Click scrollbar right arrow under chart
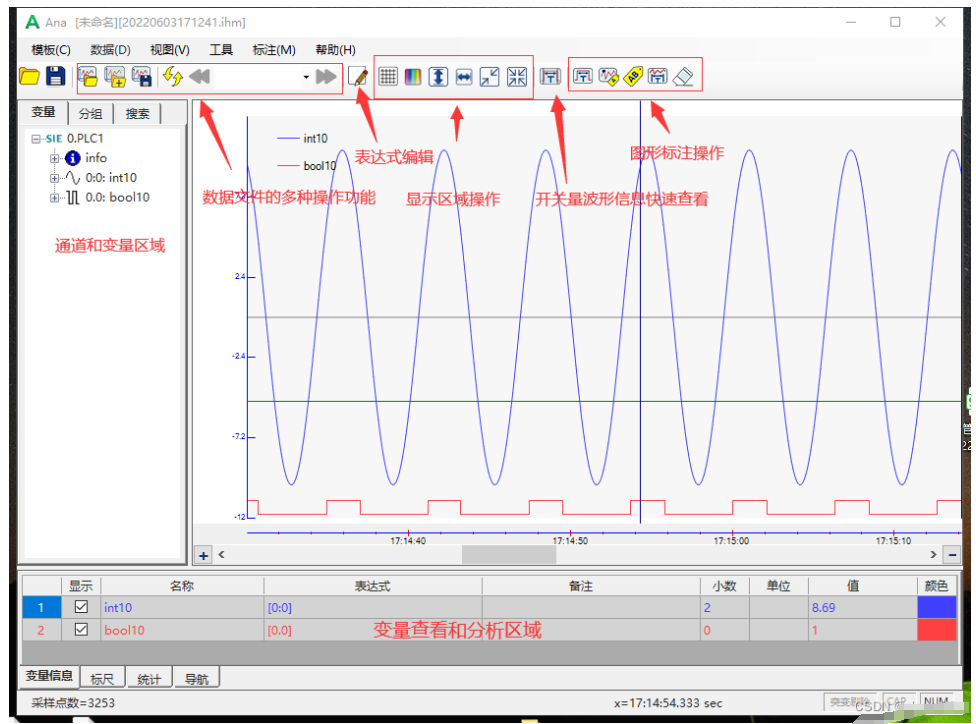976x724 pixels. [x=933, y=555]
